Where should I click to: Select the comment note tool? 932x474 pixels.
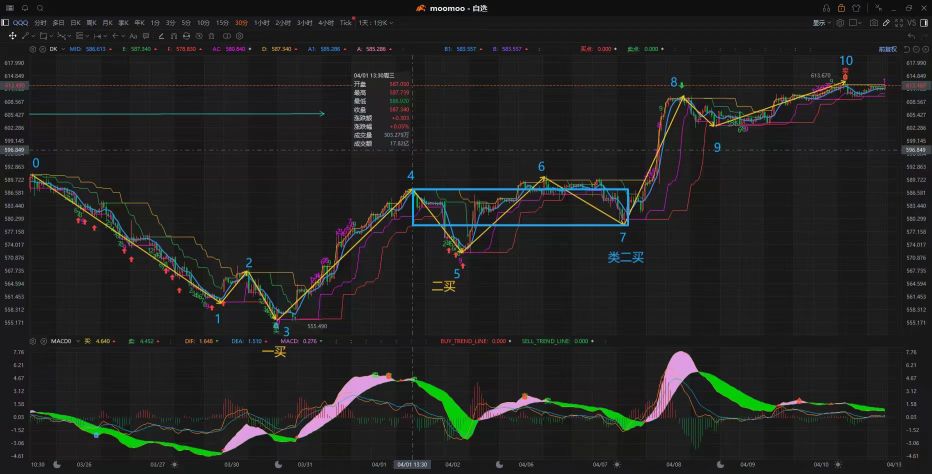tap(146, 36)
